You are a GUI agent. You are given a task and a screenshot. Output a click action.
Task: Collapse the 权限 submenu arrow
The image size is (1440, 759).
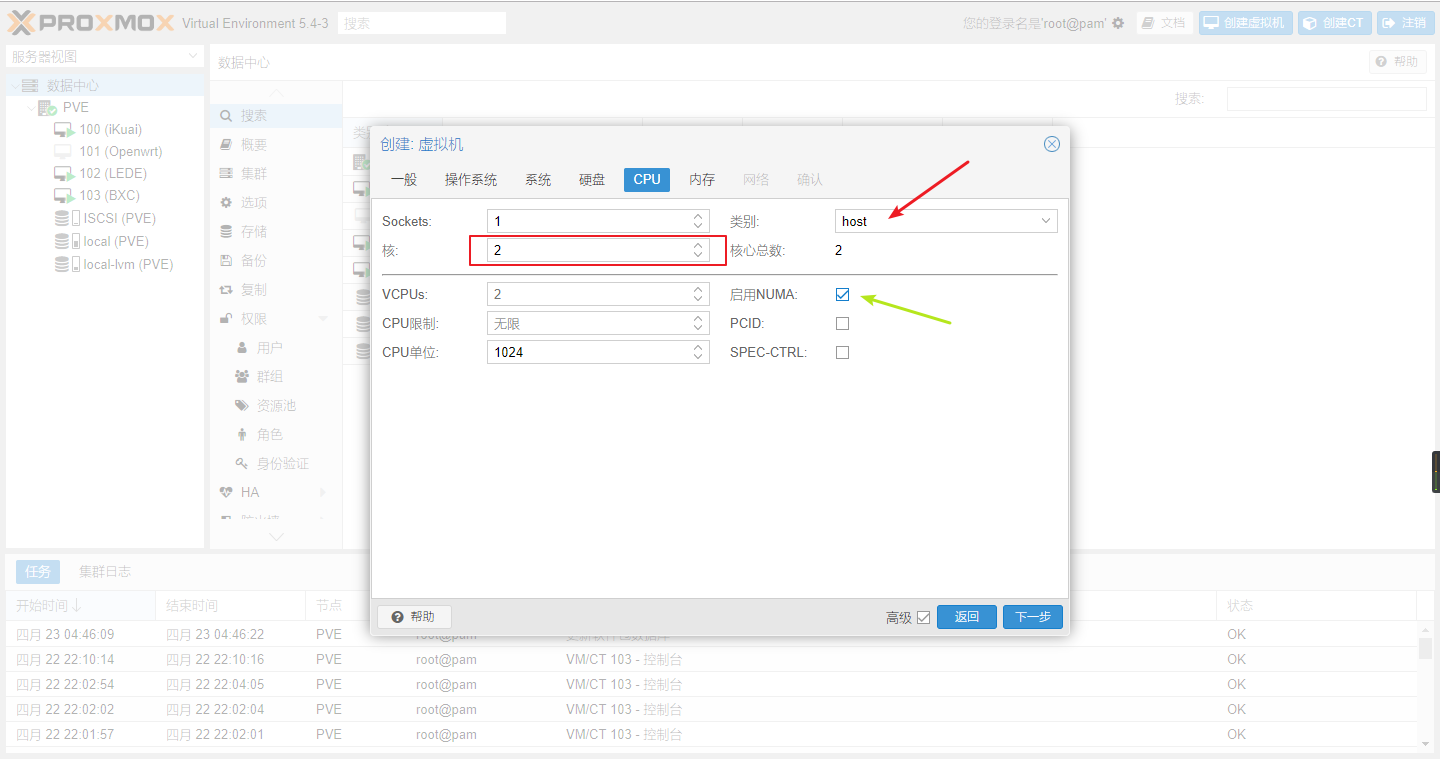[323, 319]
